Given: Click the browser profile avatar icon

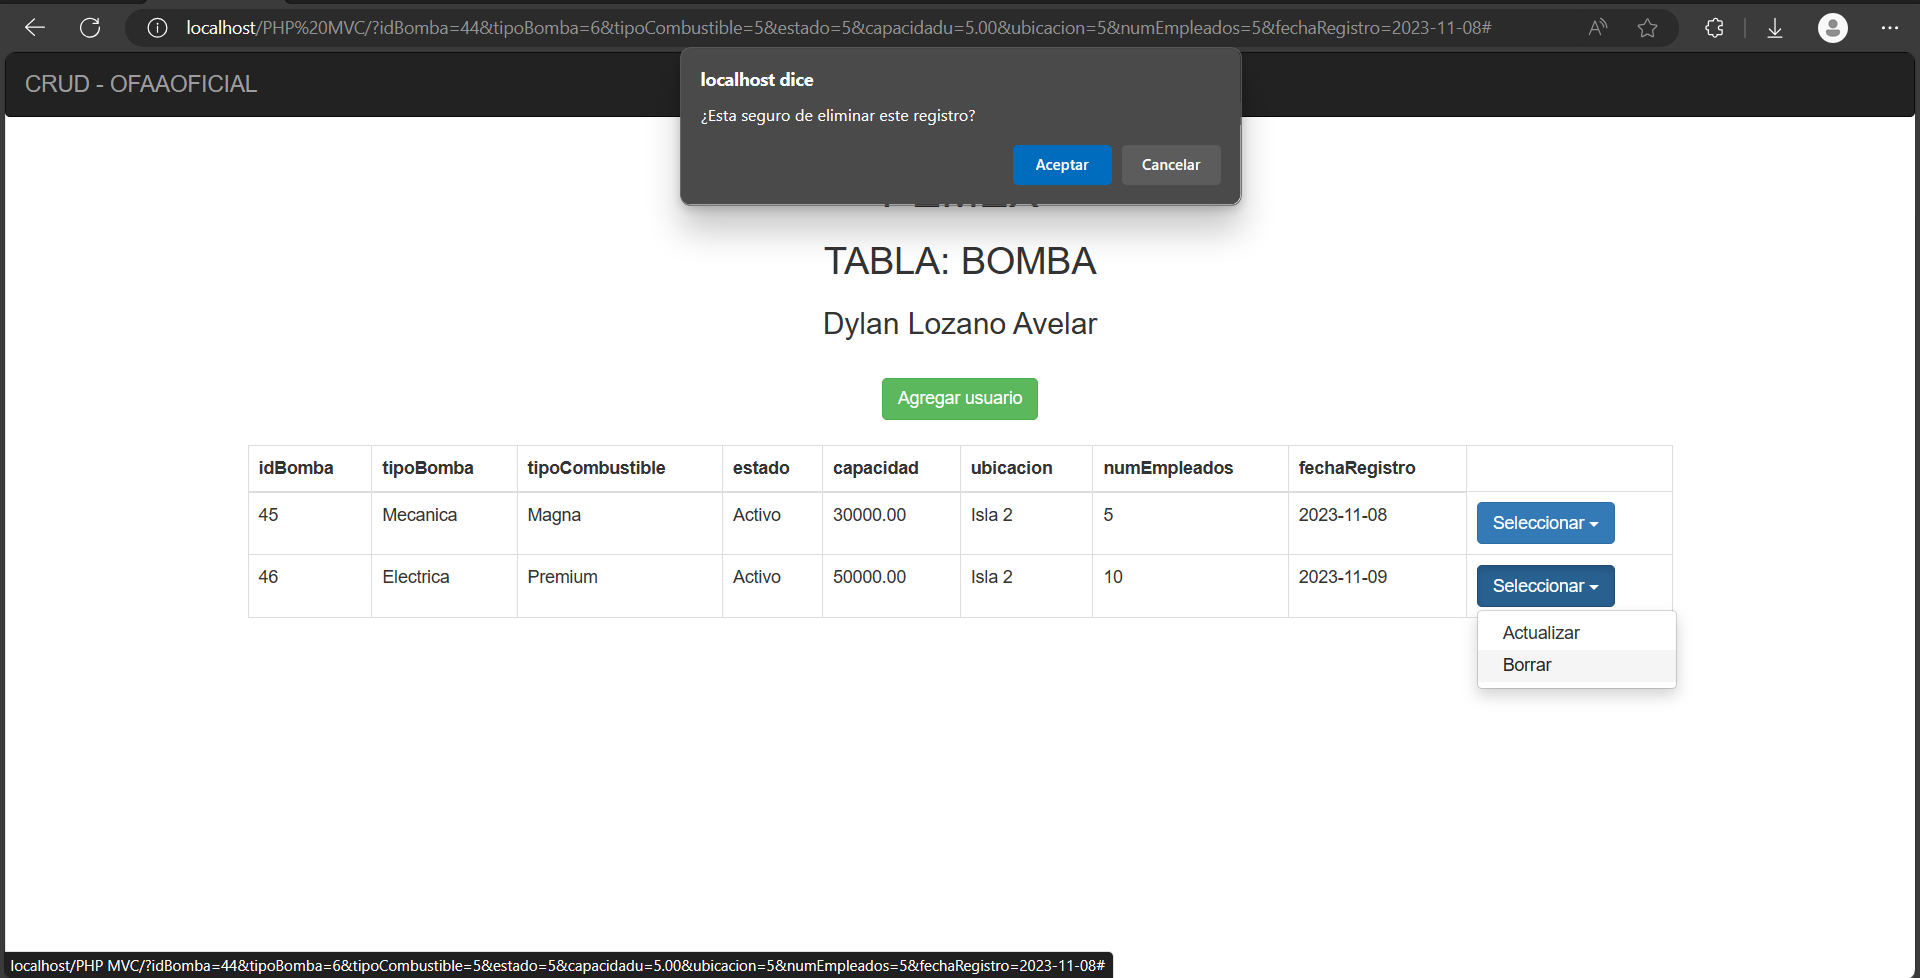Looking at the screenshot, I should pyautogui.click(x=1833, y=27).
